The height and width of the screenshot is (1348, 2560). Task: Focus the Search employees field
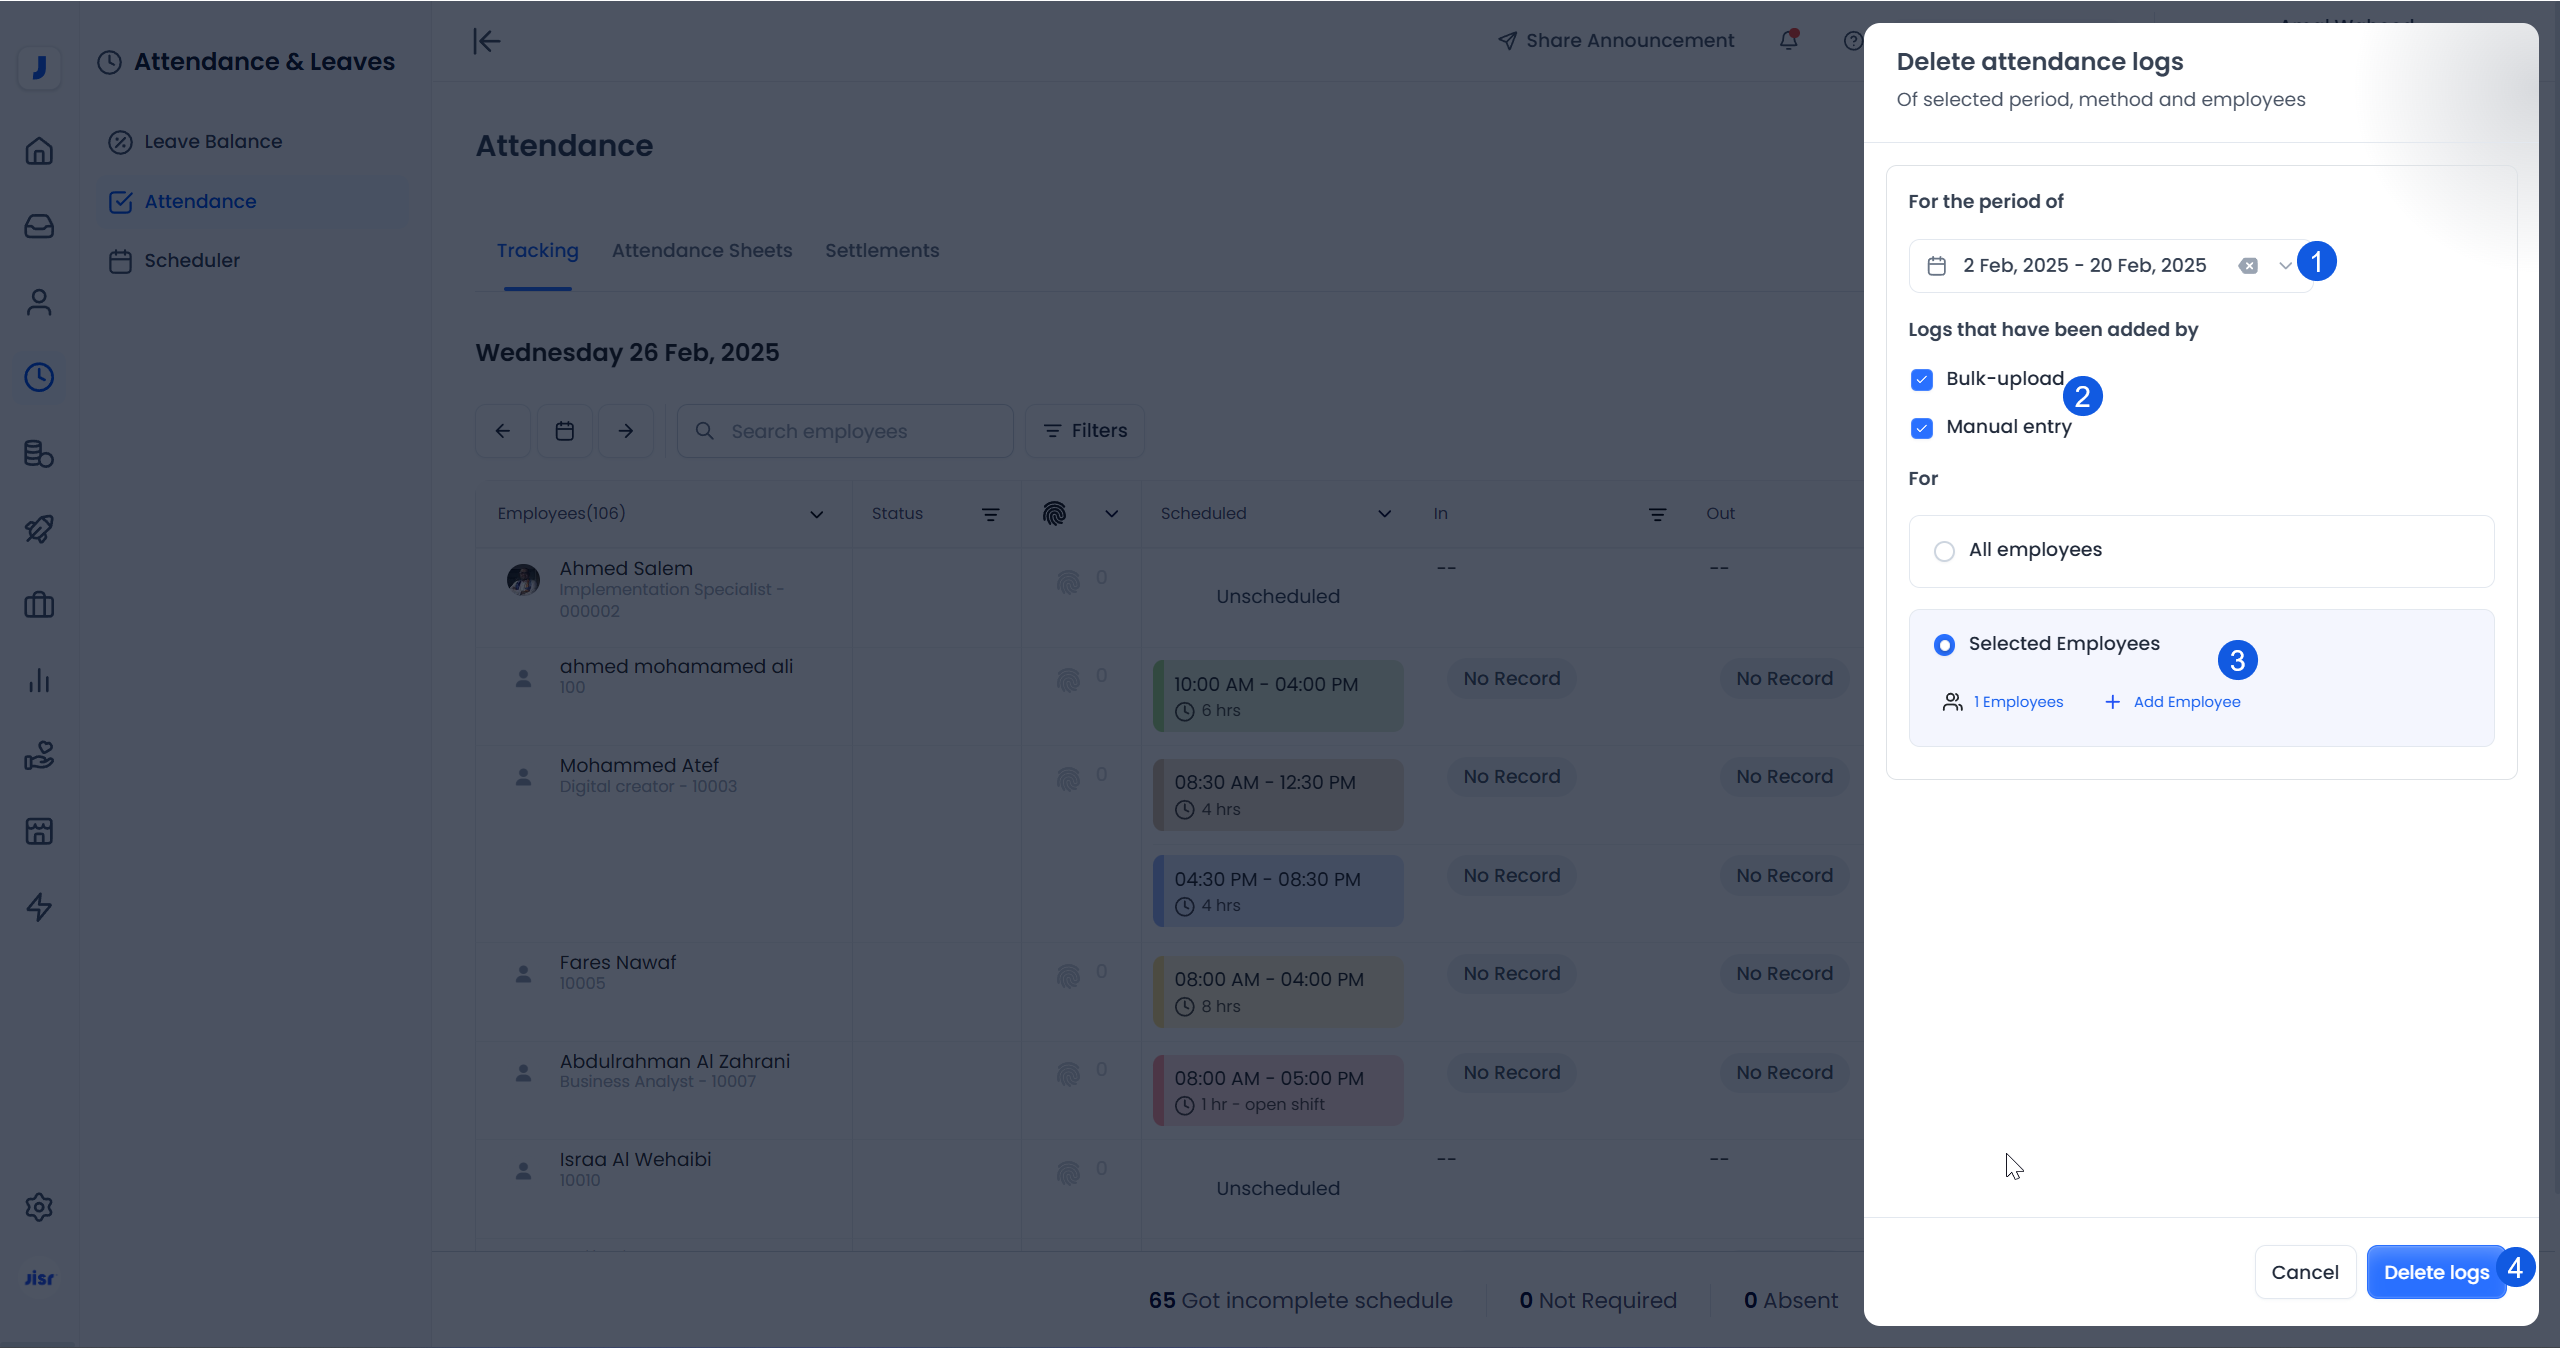pos(845,431)
